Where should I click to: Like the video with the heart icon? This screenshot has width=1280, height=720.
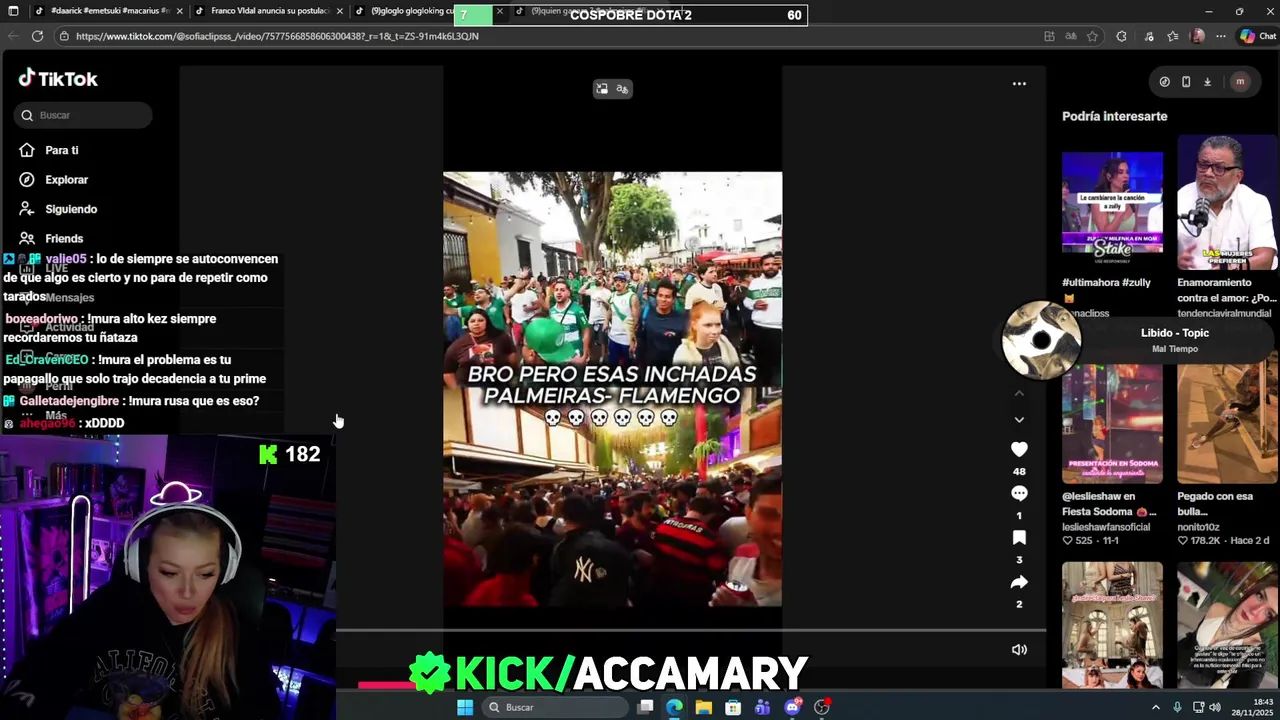click(1019, 450)
